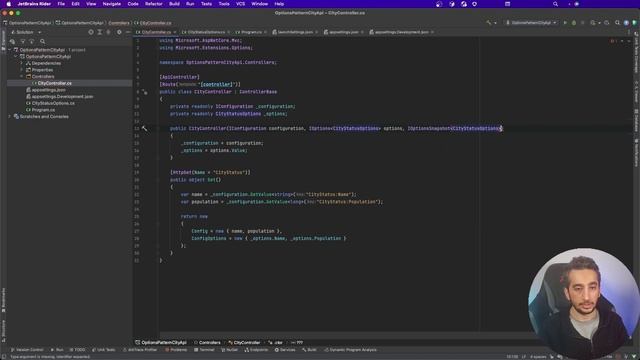This screenshot has height=360, width=640.
Task: Hide the Solution panel with minus icon
Action: tap(128, 32)
